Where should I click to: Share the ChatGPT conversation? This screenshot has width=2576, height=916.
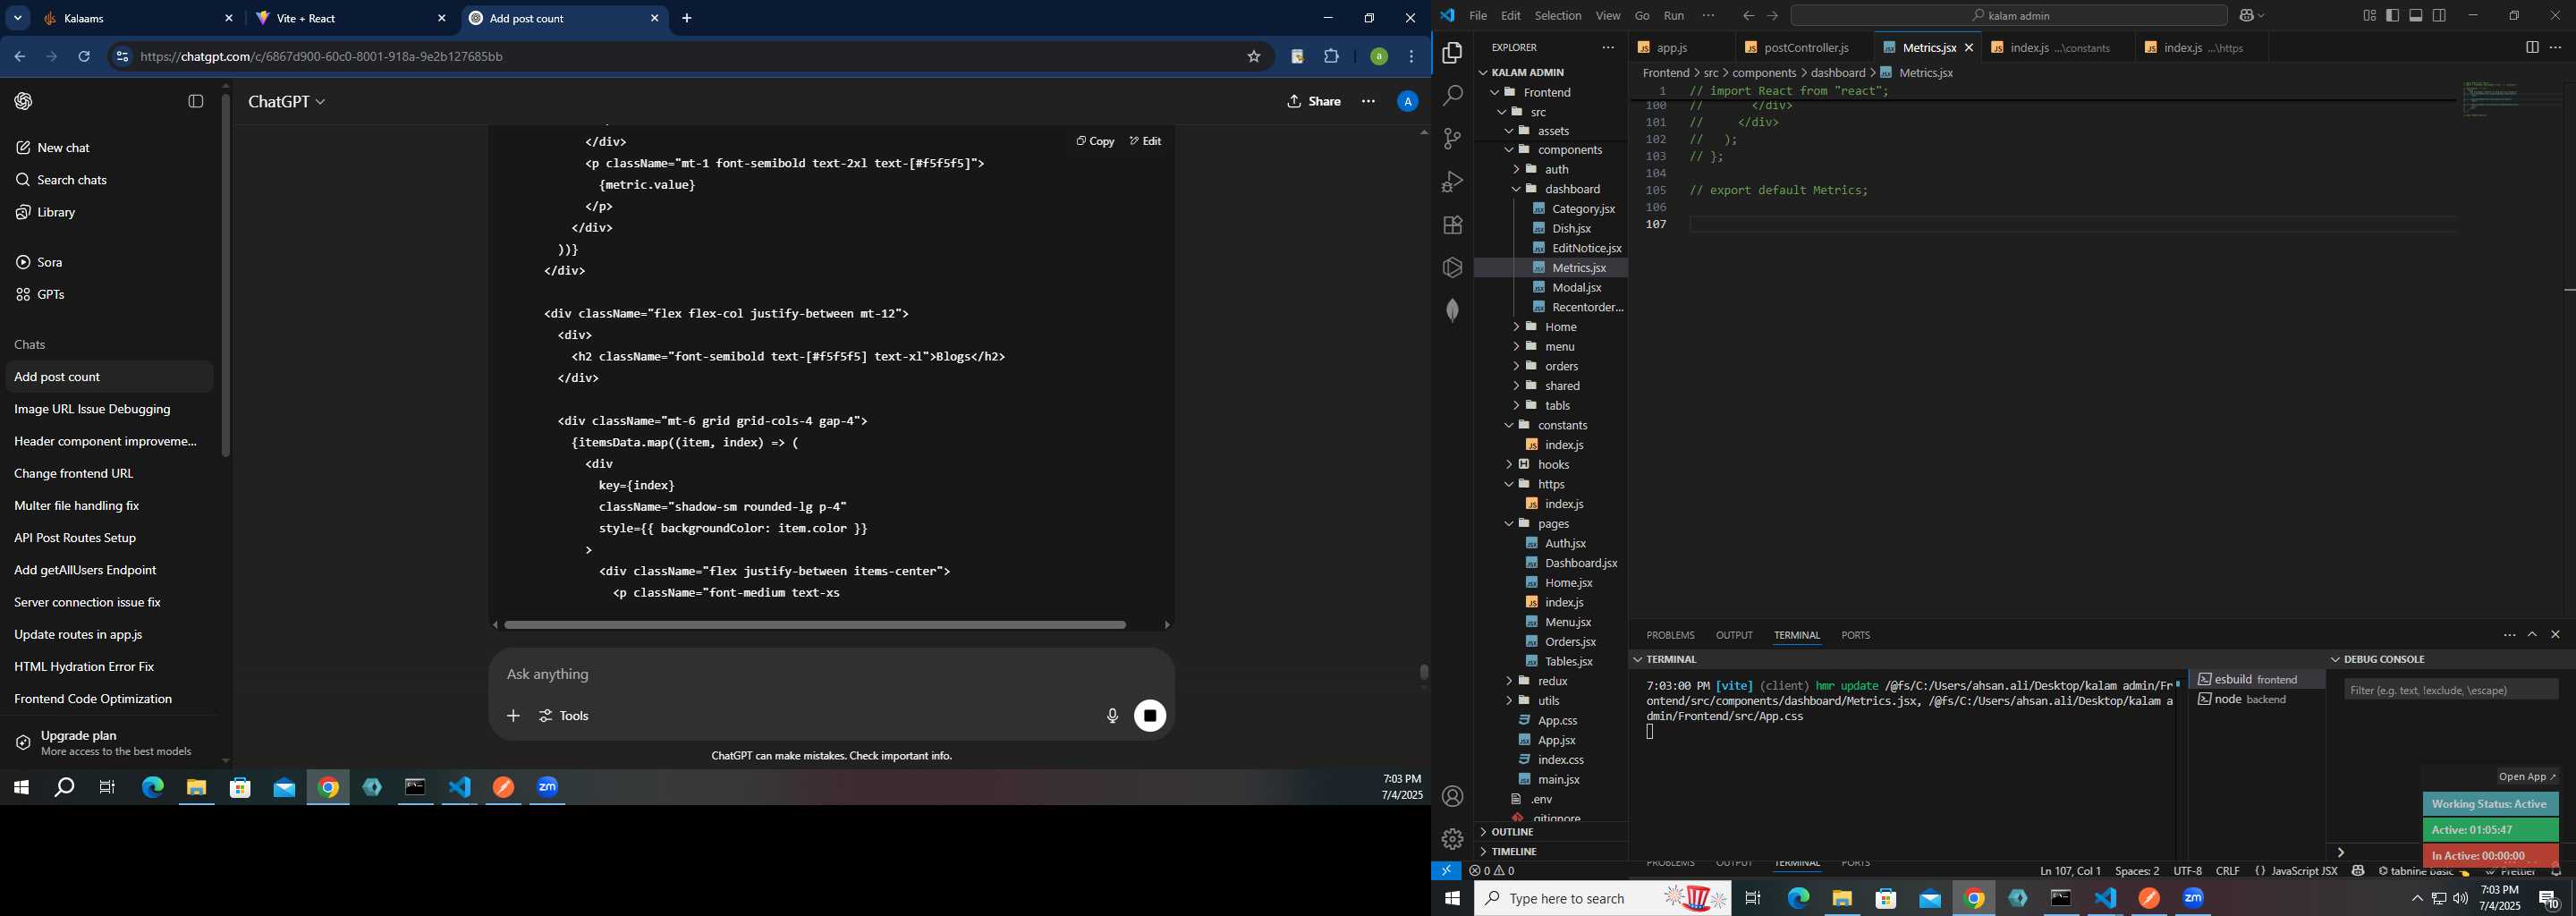(1314, 102)
